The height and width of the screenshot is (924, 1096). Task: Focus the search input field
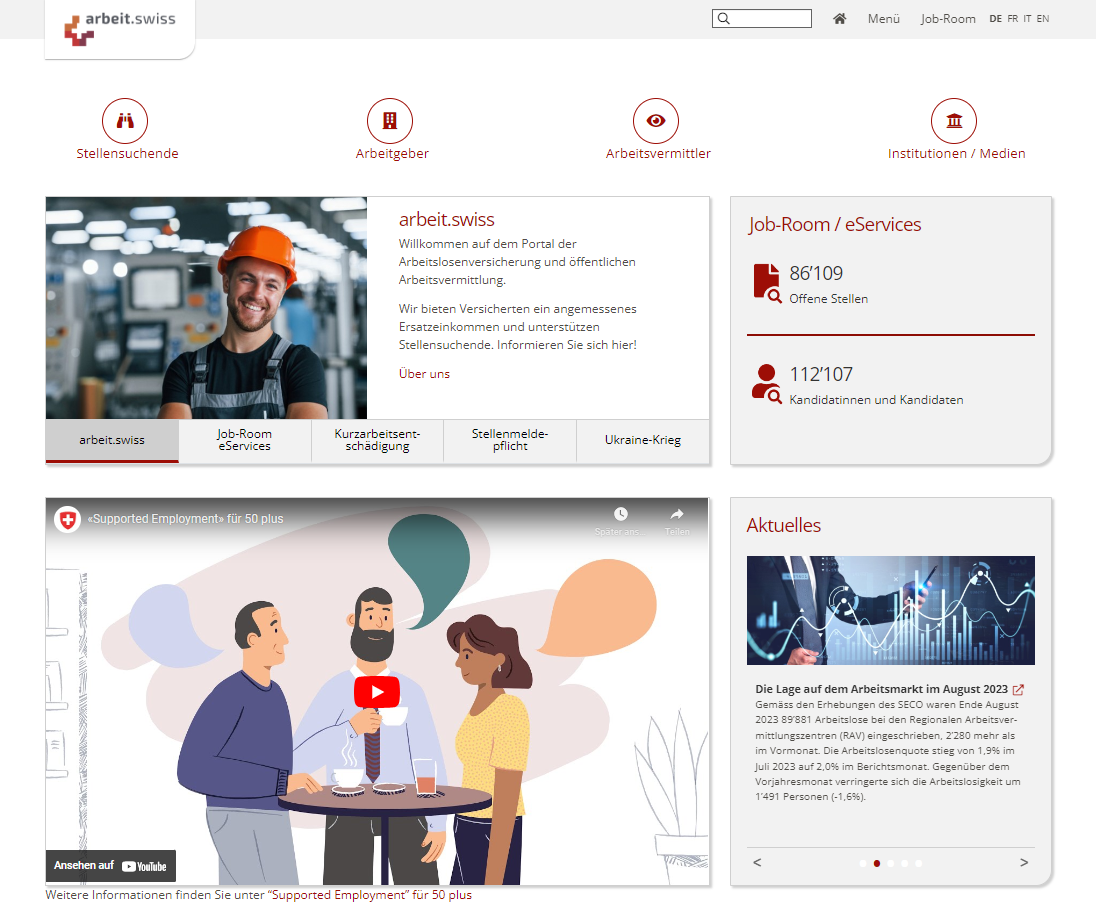coord(762,19)
